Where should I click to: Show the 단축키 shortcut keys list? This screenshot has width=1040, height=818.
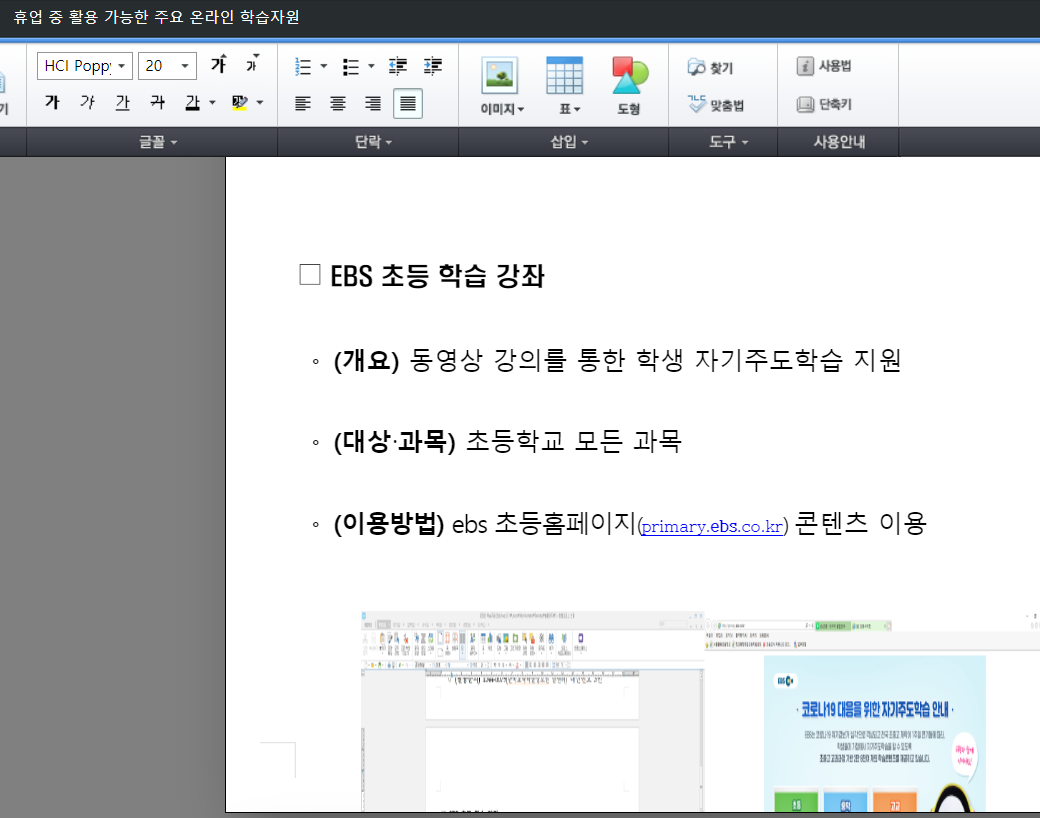824,104
